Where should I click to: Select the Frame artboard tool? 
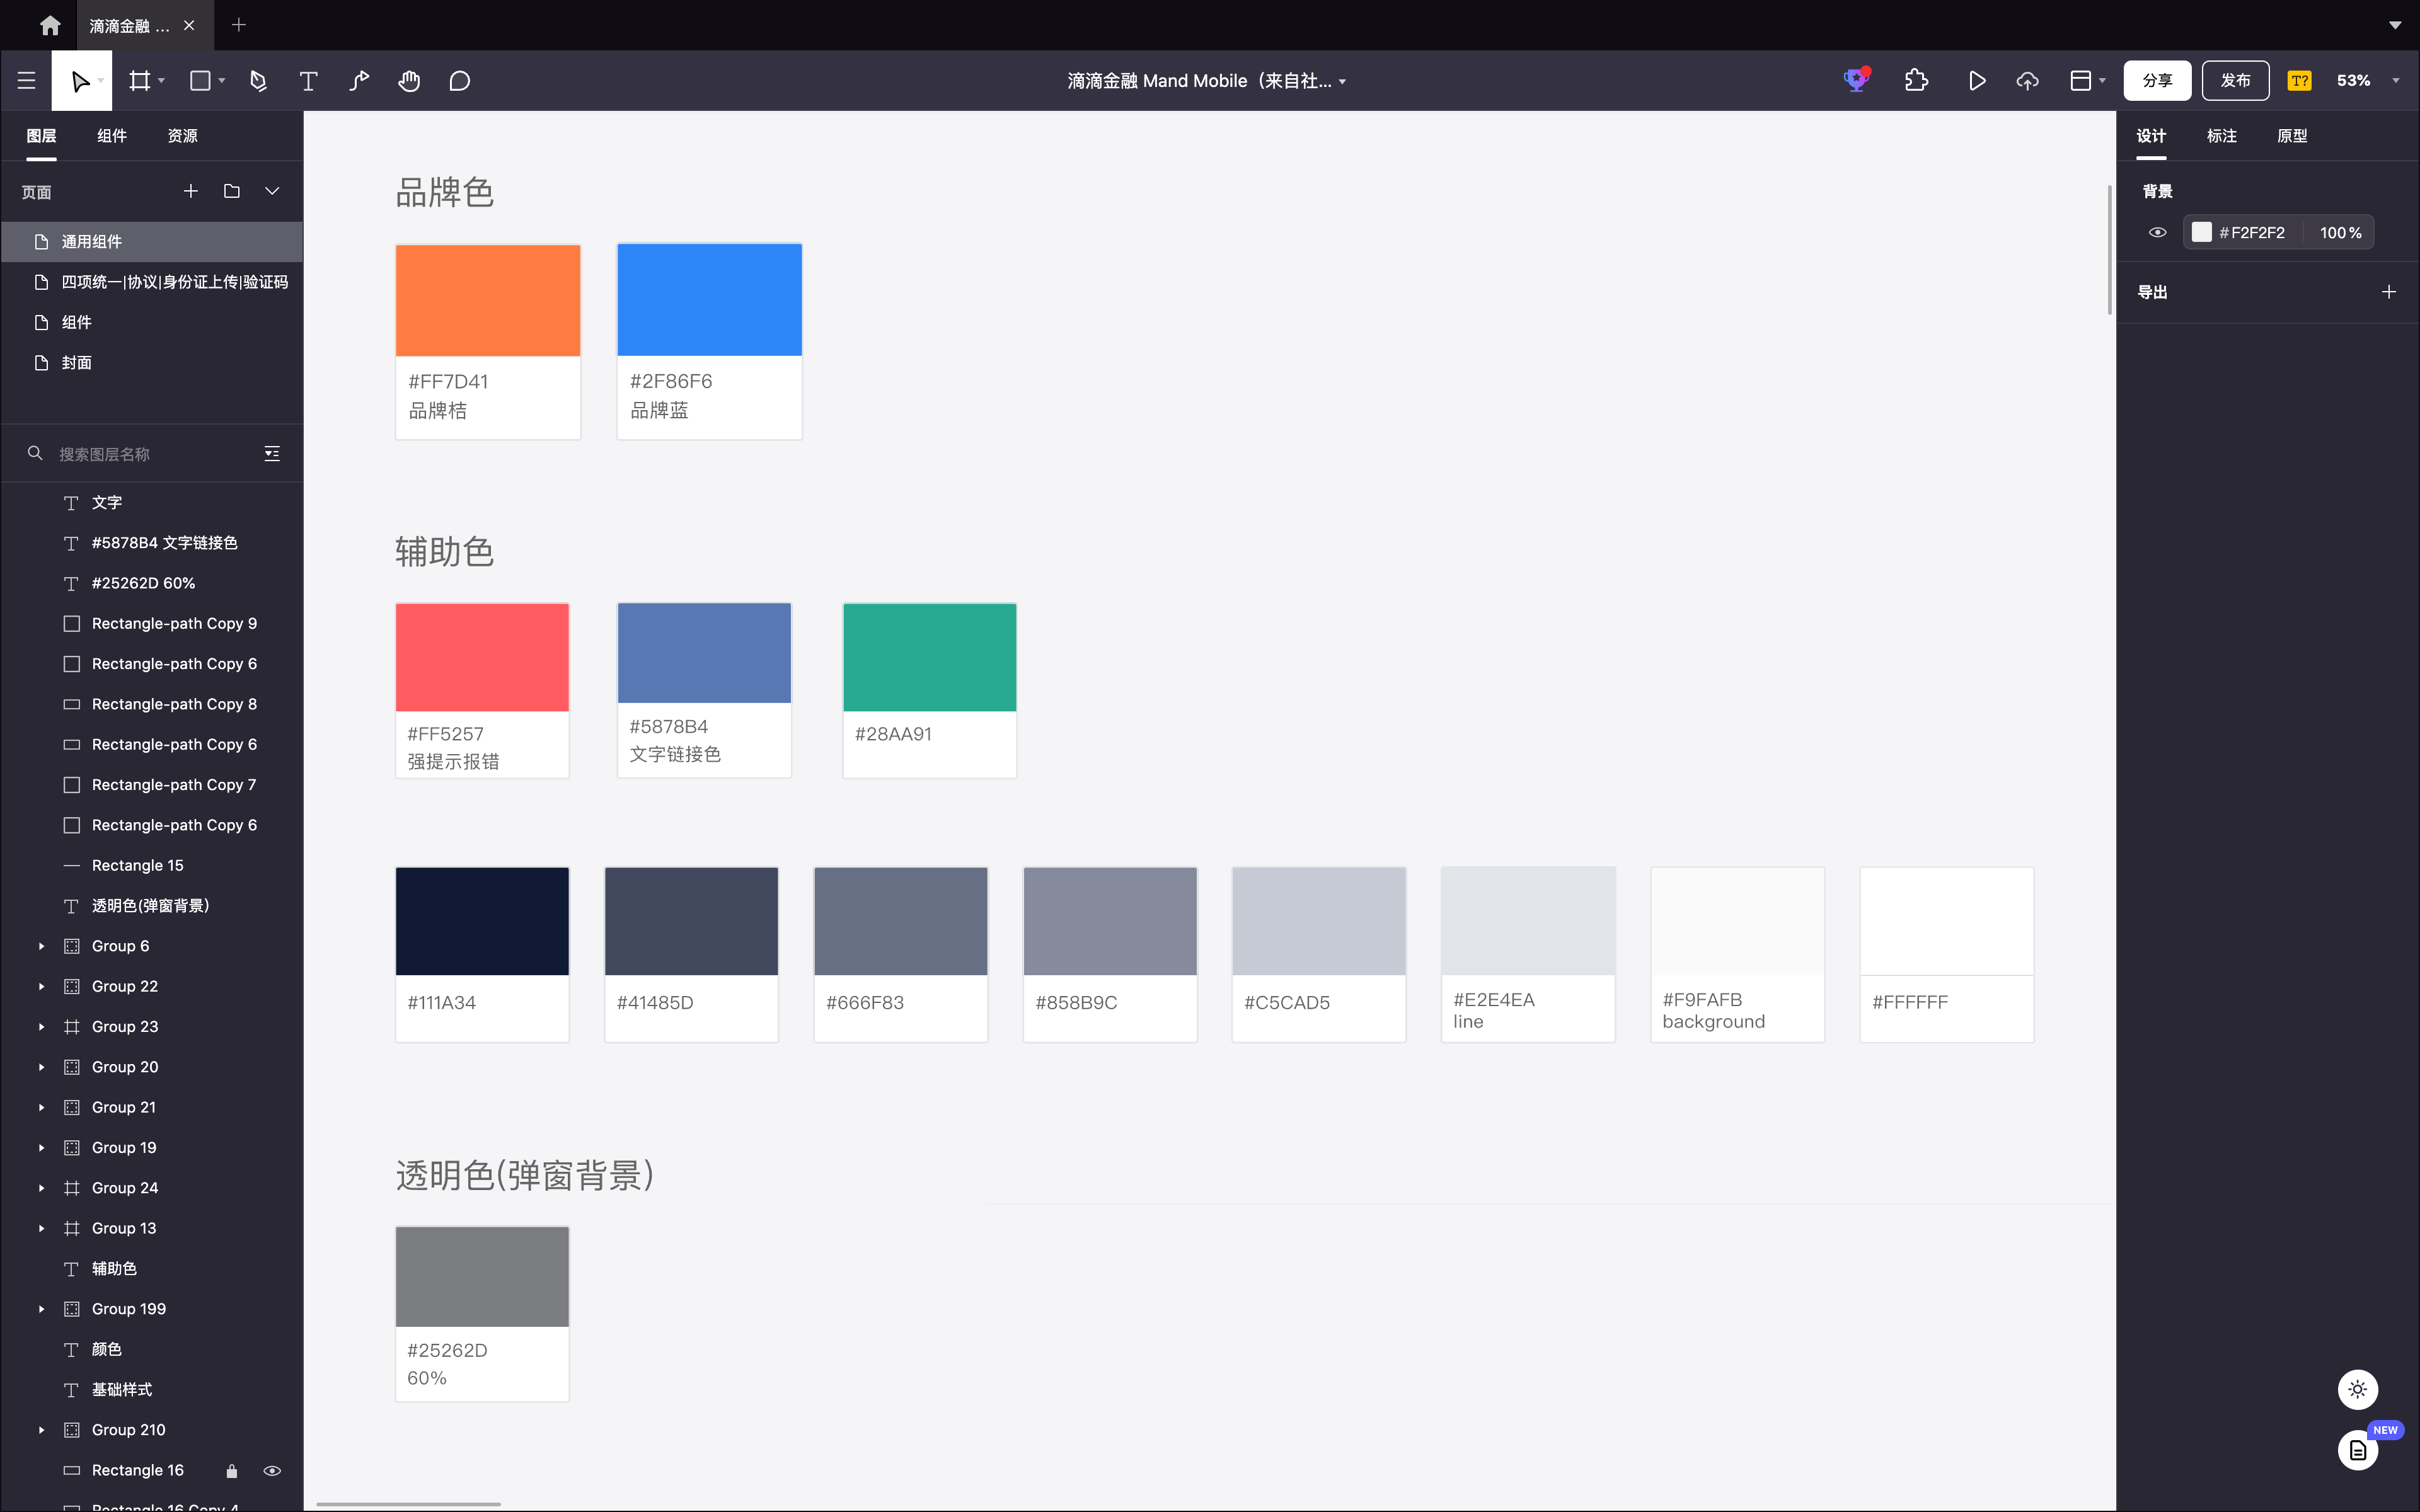click(x=139, y=81)
